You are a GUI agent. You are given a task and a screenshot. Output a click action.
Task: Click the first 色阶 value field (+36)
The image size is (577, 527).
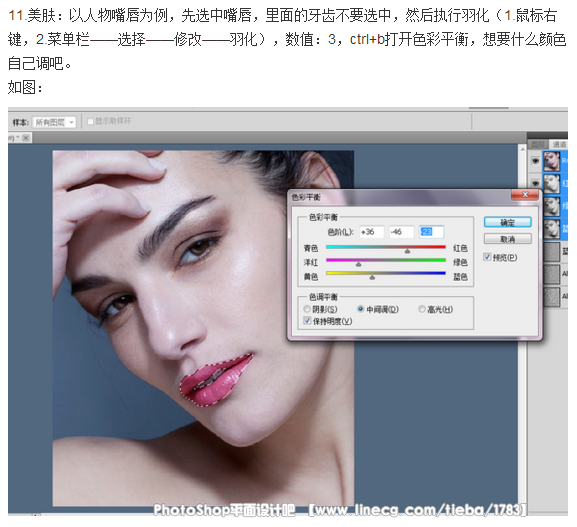(x=371, y=232)
